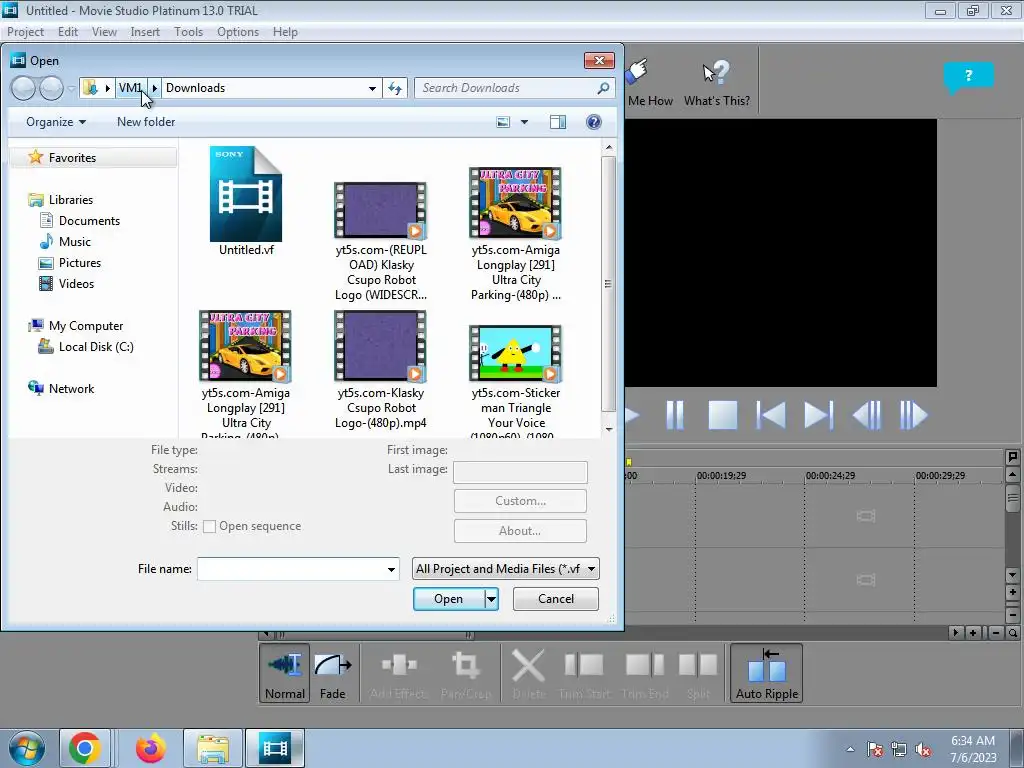Click the file list vertical scrollbar
The image size is (1024, 768).
(x=609, y=285)
